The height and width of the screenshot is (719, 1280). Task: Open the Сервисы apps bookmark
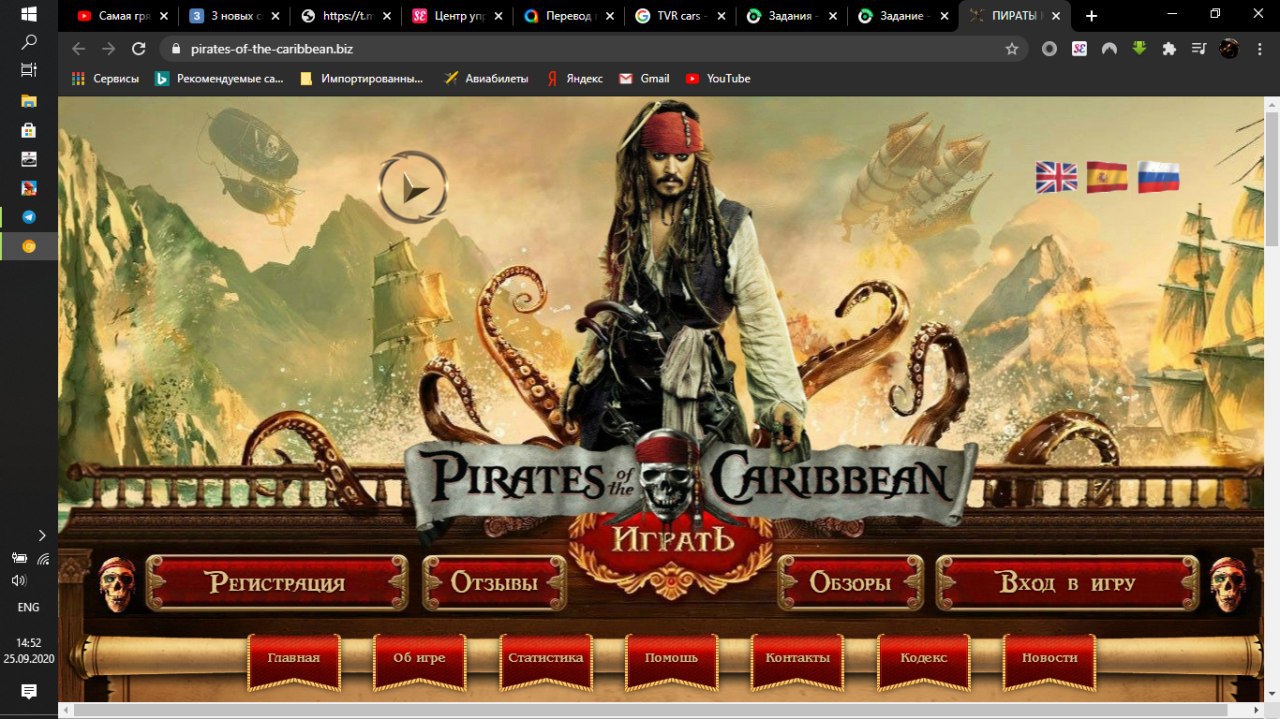[x=105, y=78]
